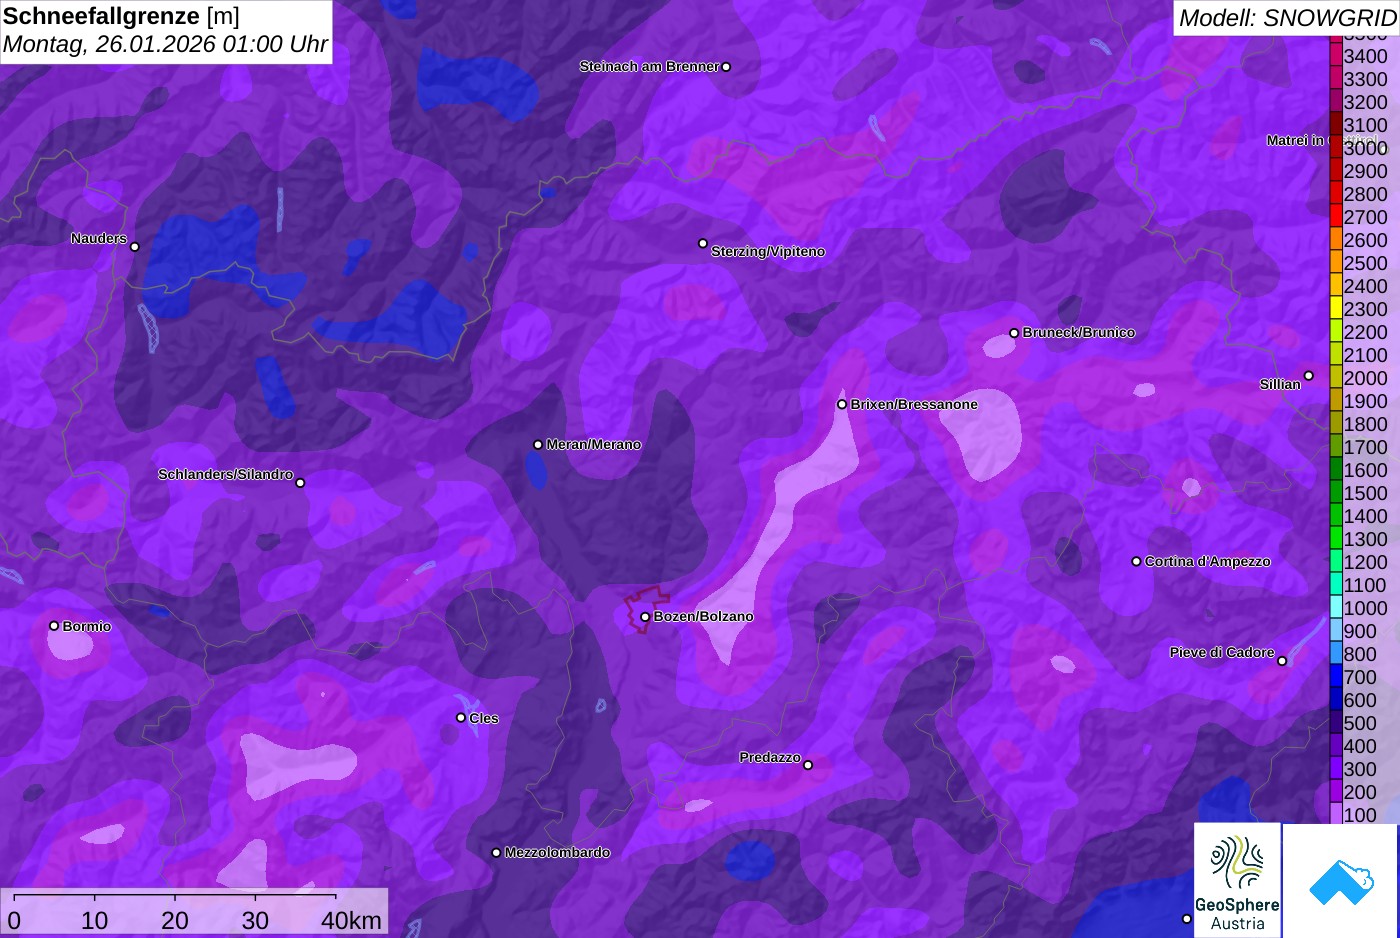The image size is (1400, 938).
Task: Pick the 1100 m legend color swatch
Action: (x=1335, y=584)
